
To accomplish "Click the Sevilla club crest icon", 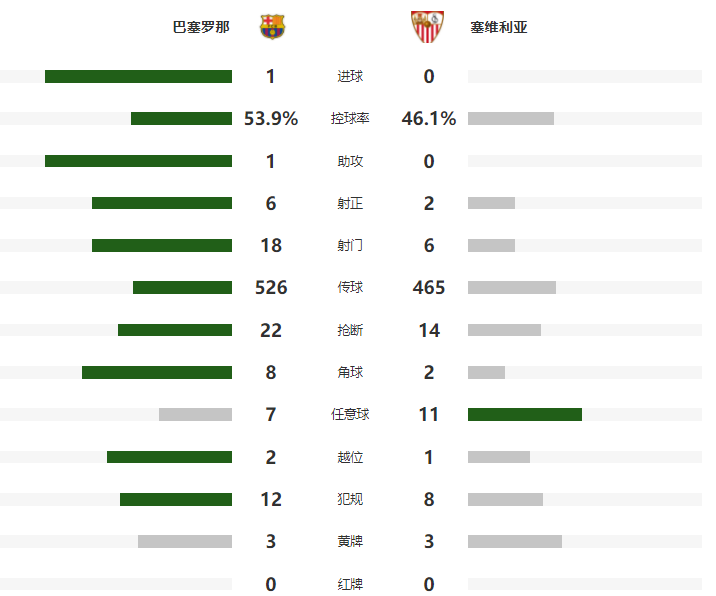I will click(427, 27).
